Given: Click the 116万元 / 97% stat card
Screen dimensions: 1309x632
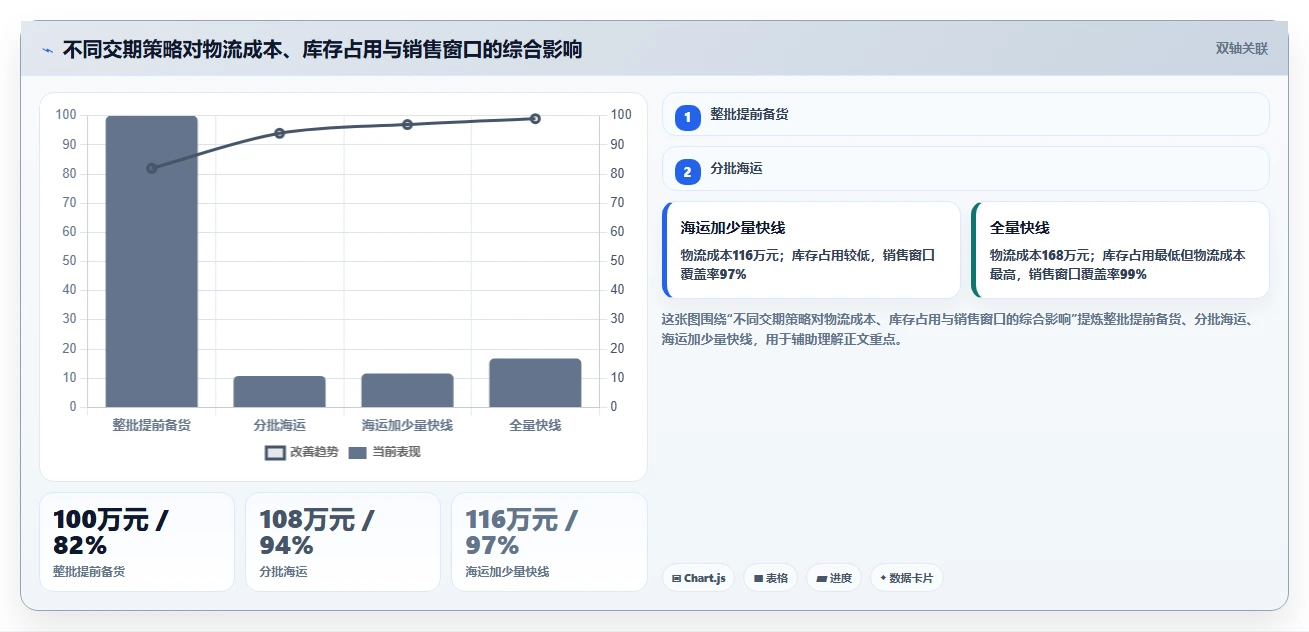Looking at the screenshot, I should coord(549,542).
